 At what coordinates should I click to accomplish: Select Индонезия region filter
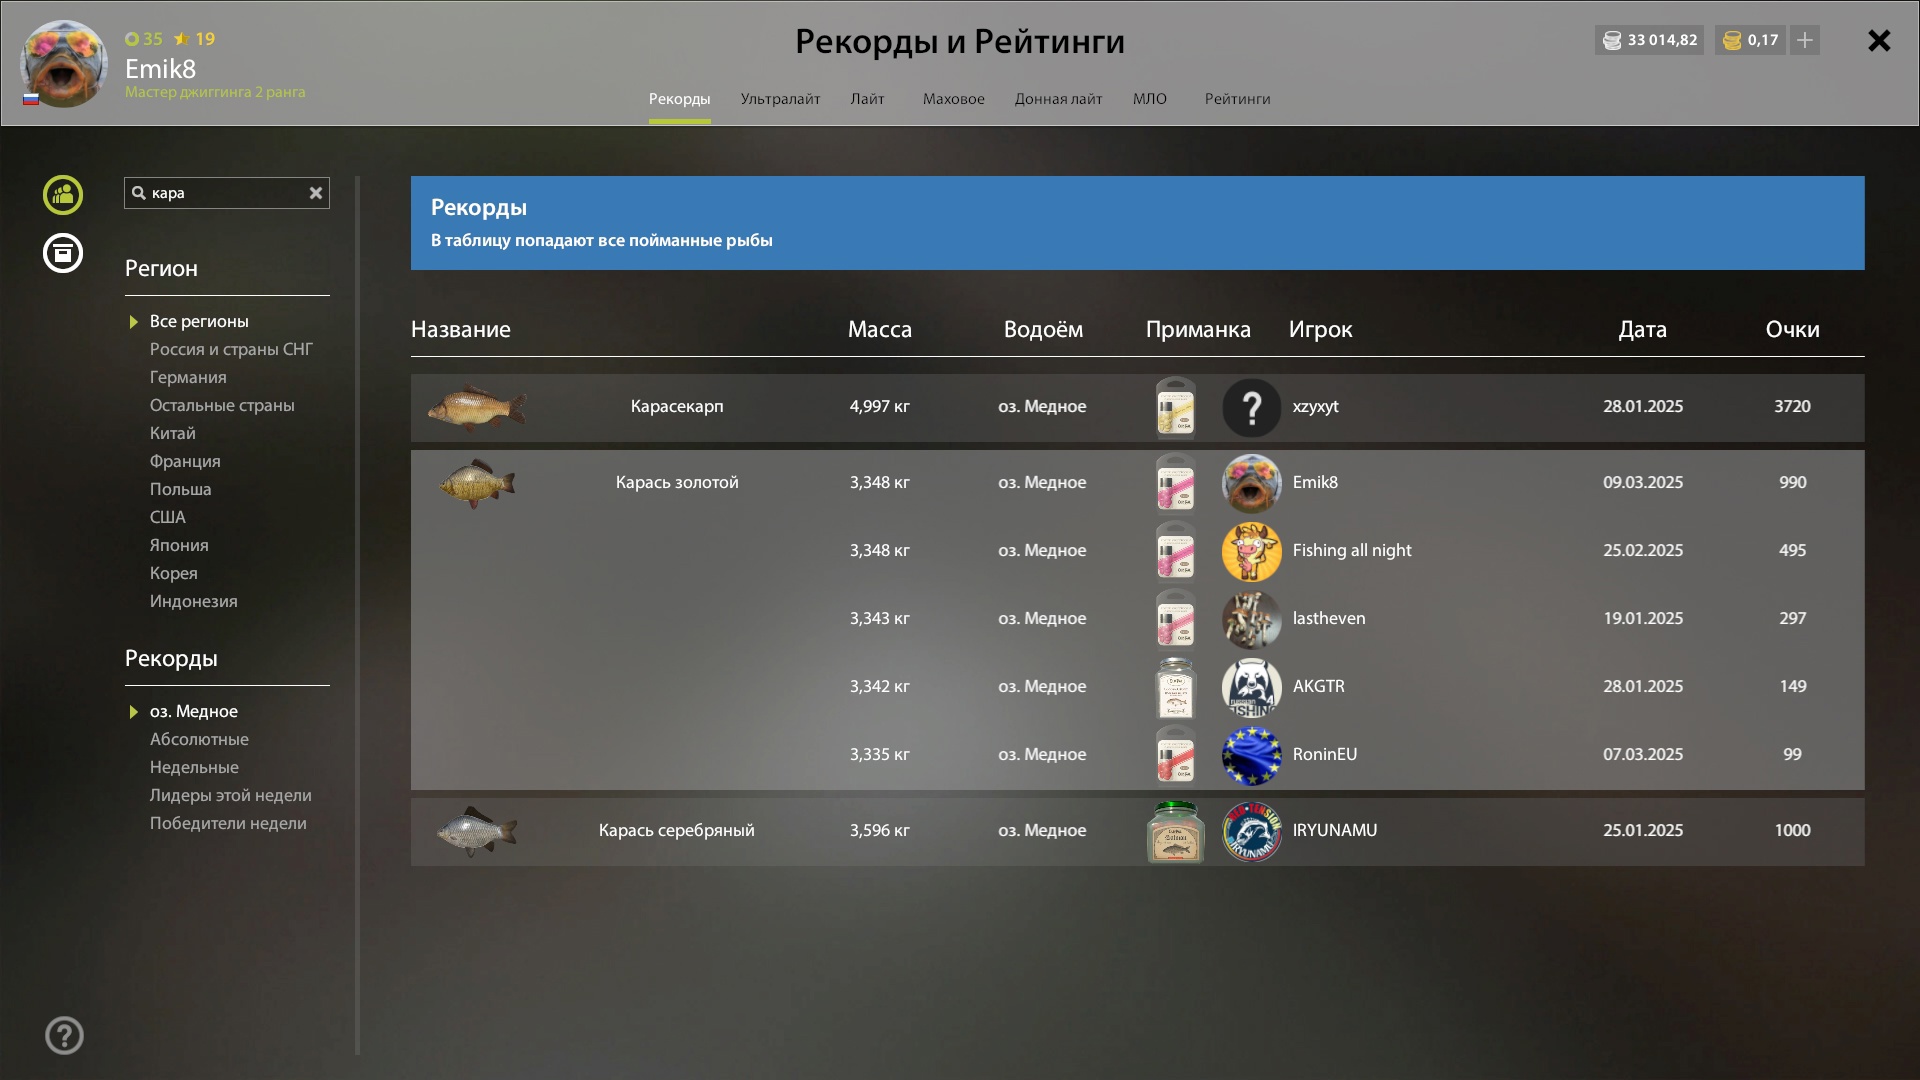click(x=193, y=601)
